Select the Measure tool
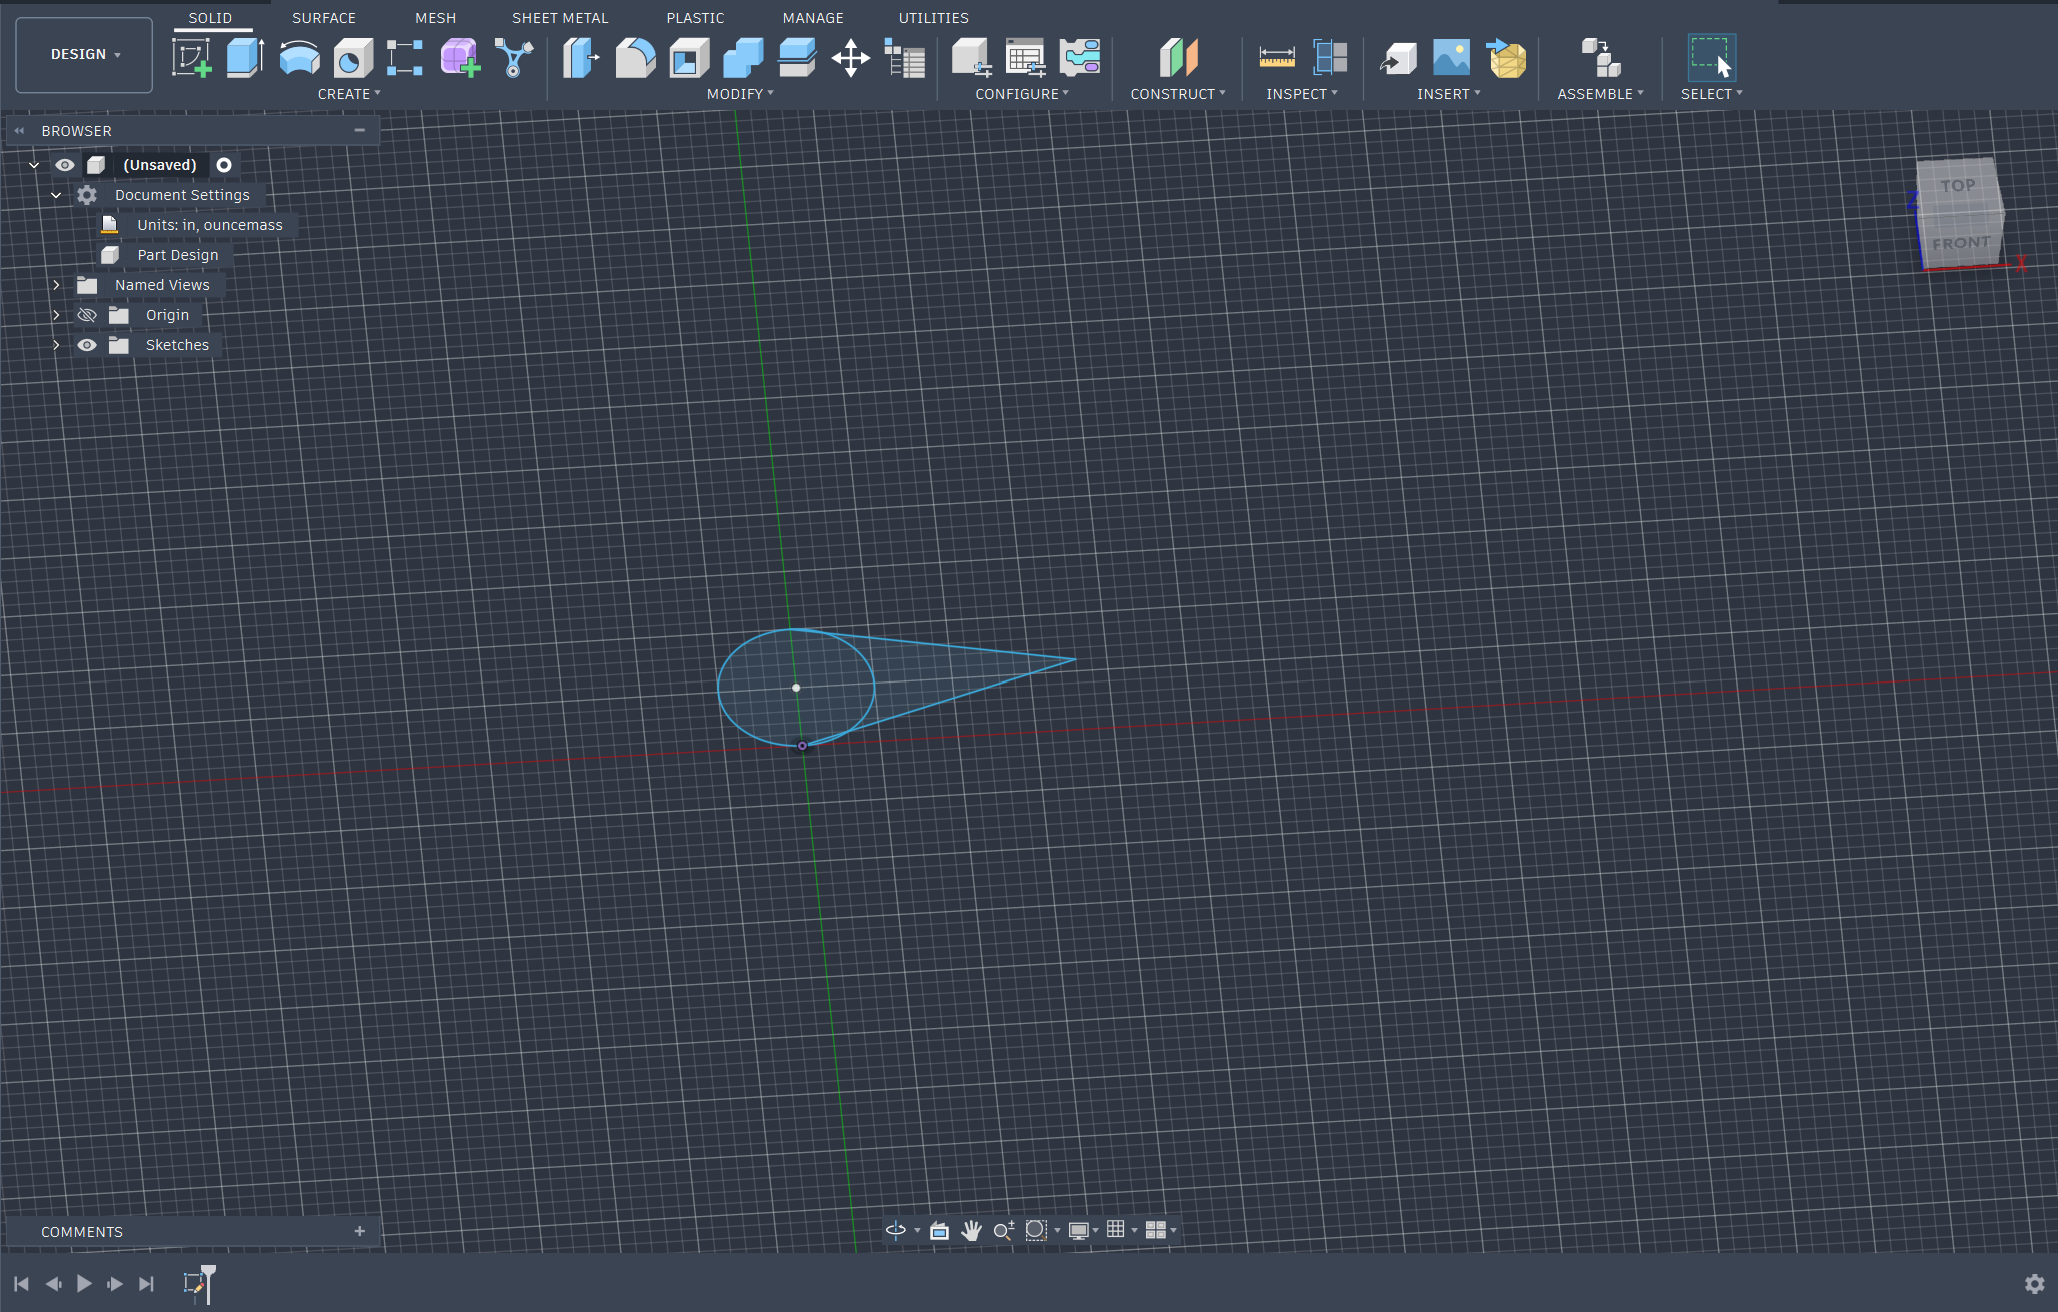Viewport: 2058px width, 1312px height. click(1277, 58)
